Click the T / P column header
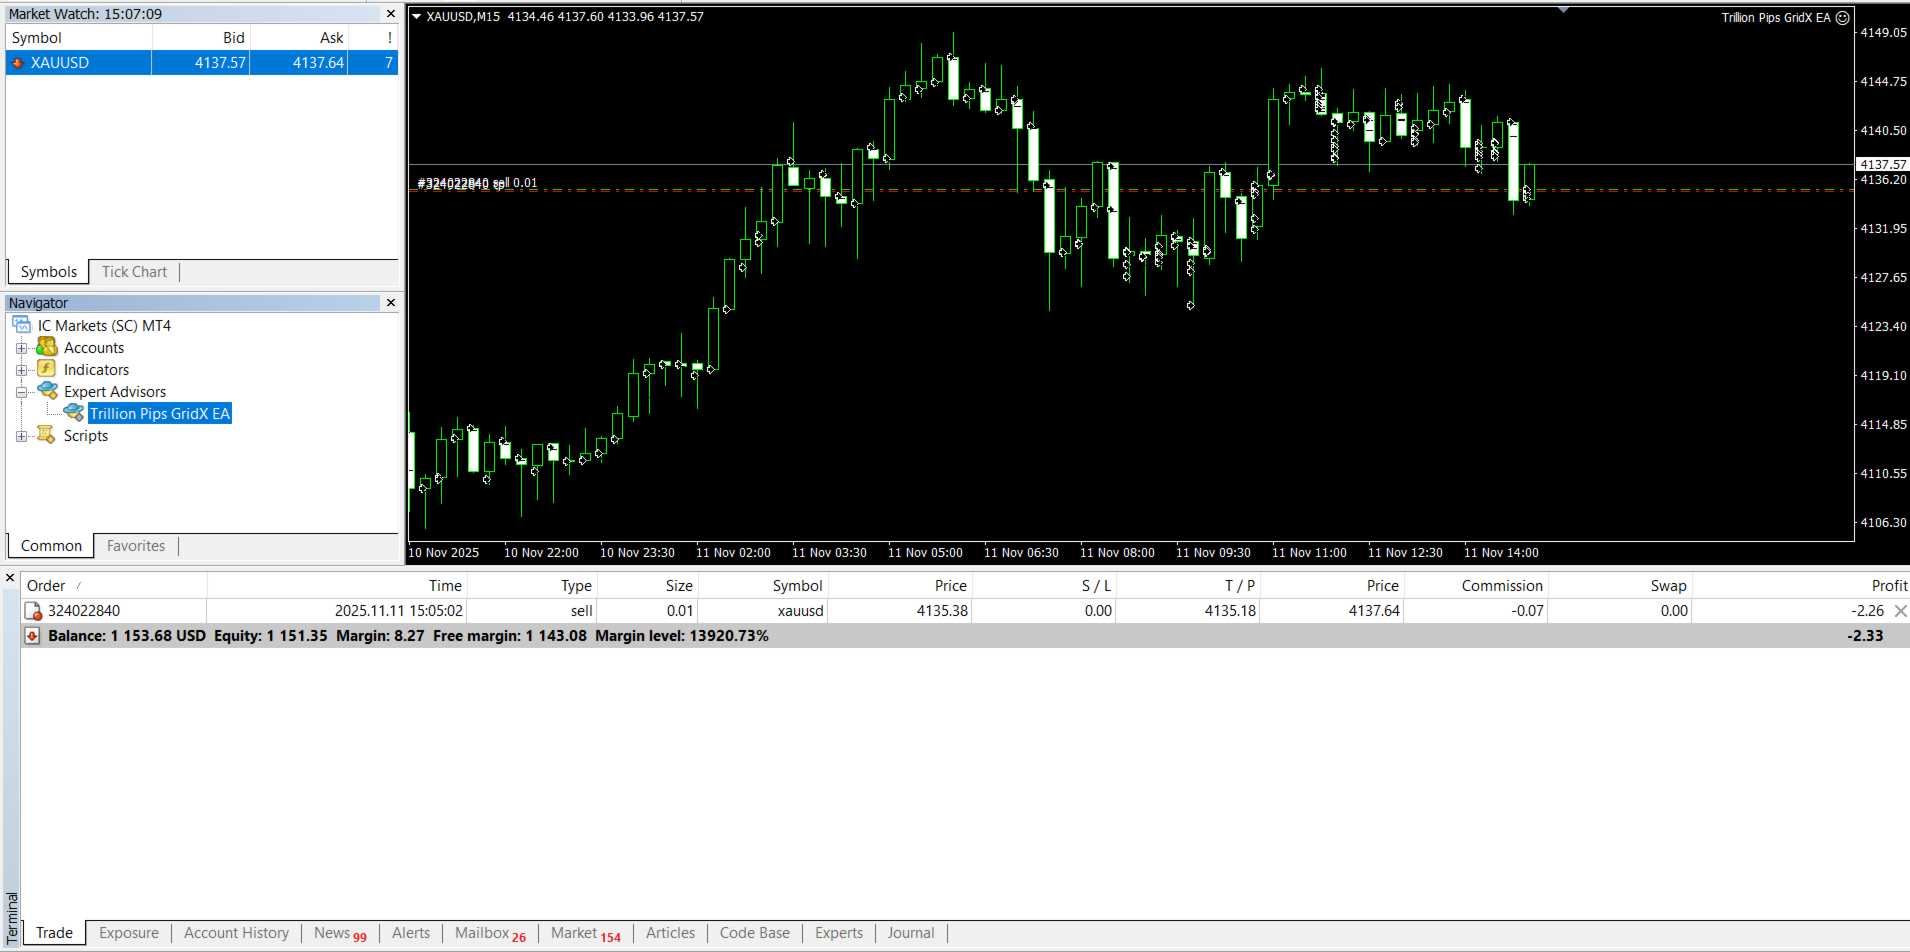Screen dimensions: 1910x952 click(x=1188, y=586)
